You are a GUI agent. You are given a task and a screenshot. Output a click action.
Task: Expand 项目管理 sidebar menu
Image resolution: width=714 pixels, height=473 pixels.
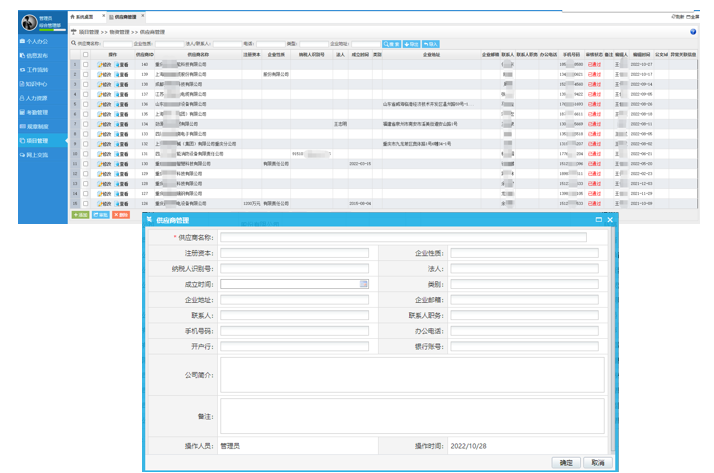click(36, 141)
